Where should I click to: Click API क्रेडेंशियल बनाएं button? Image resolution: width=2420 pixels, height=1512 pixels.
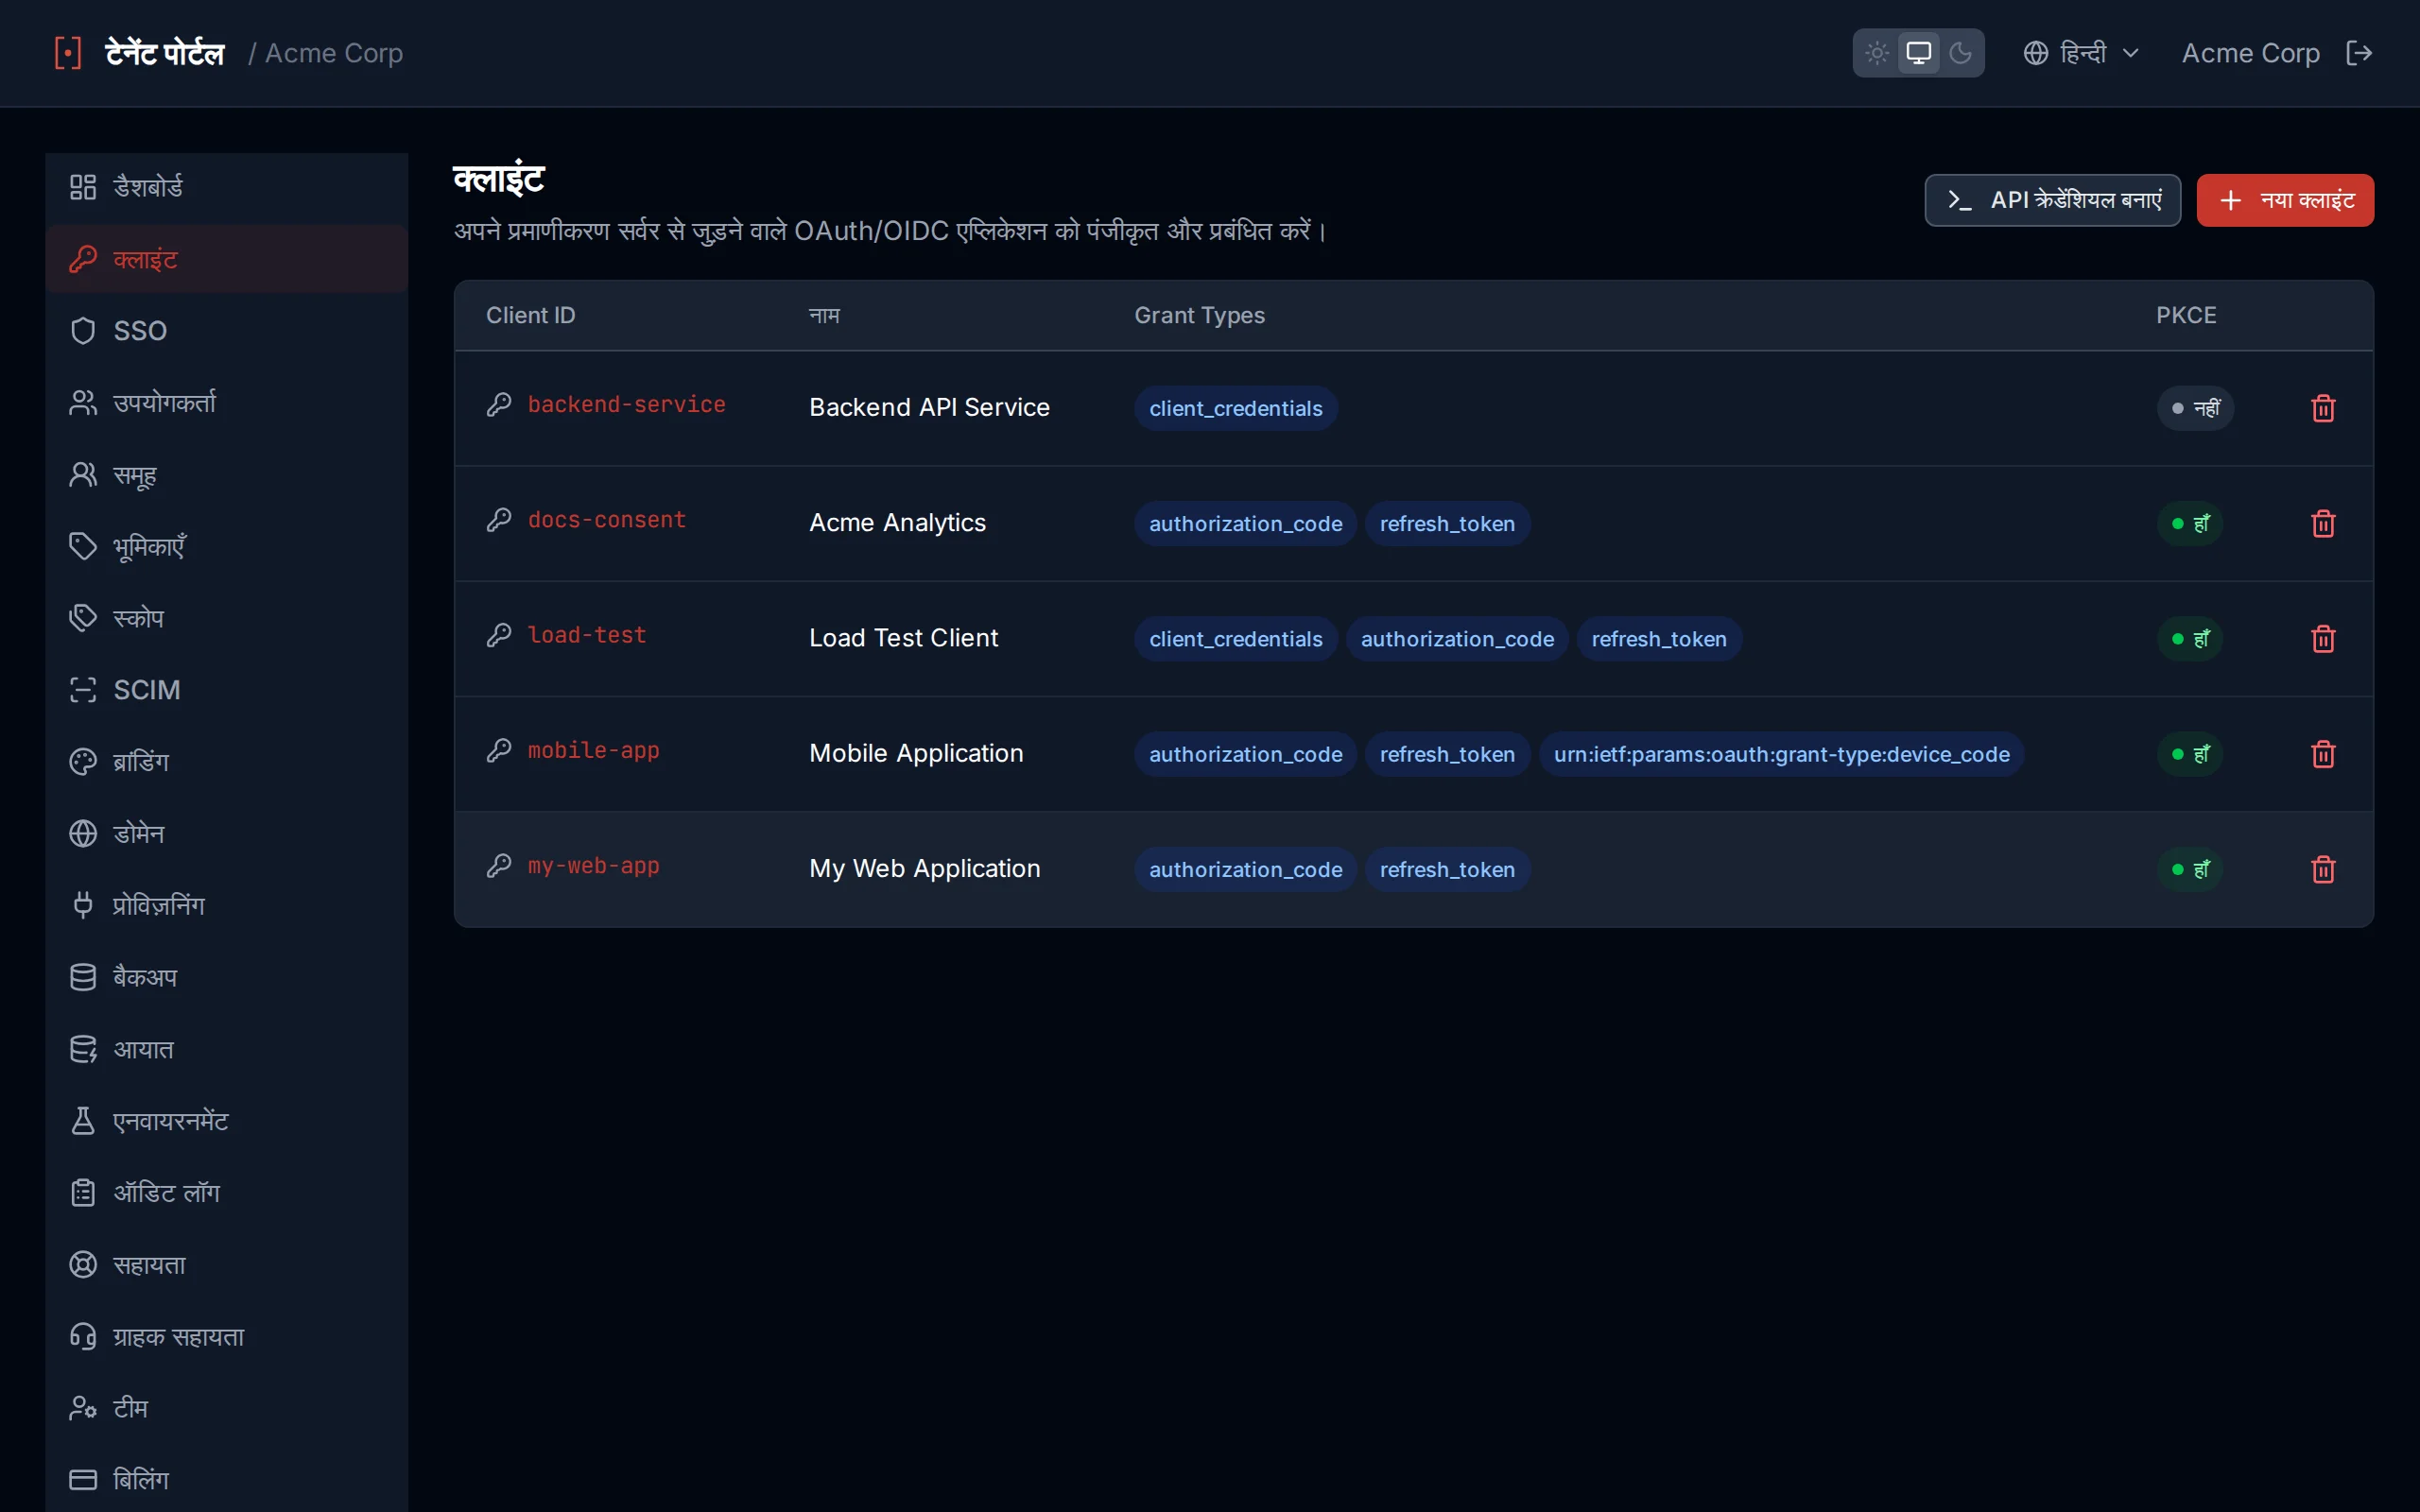(x=2052, y=200)
